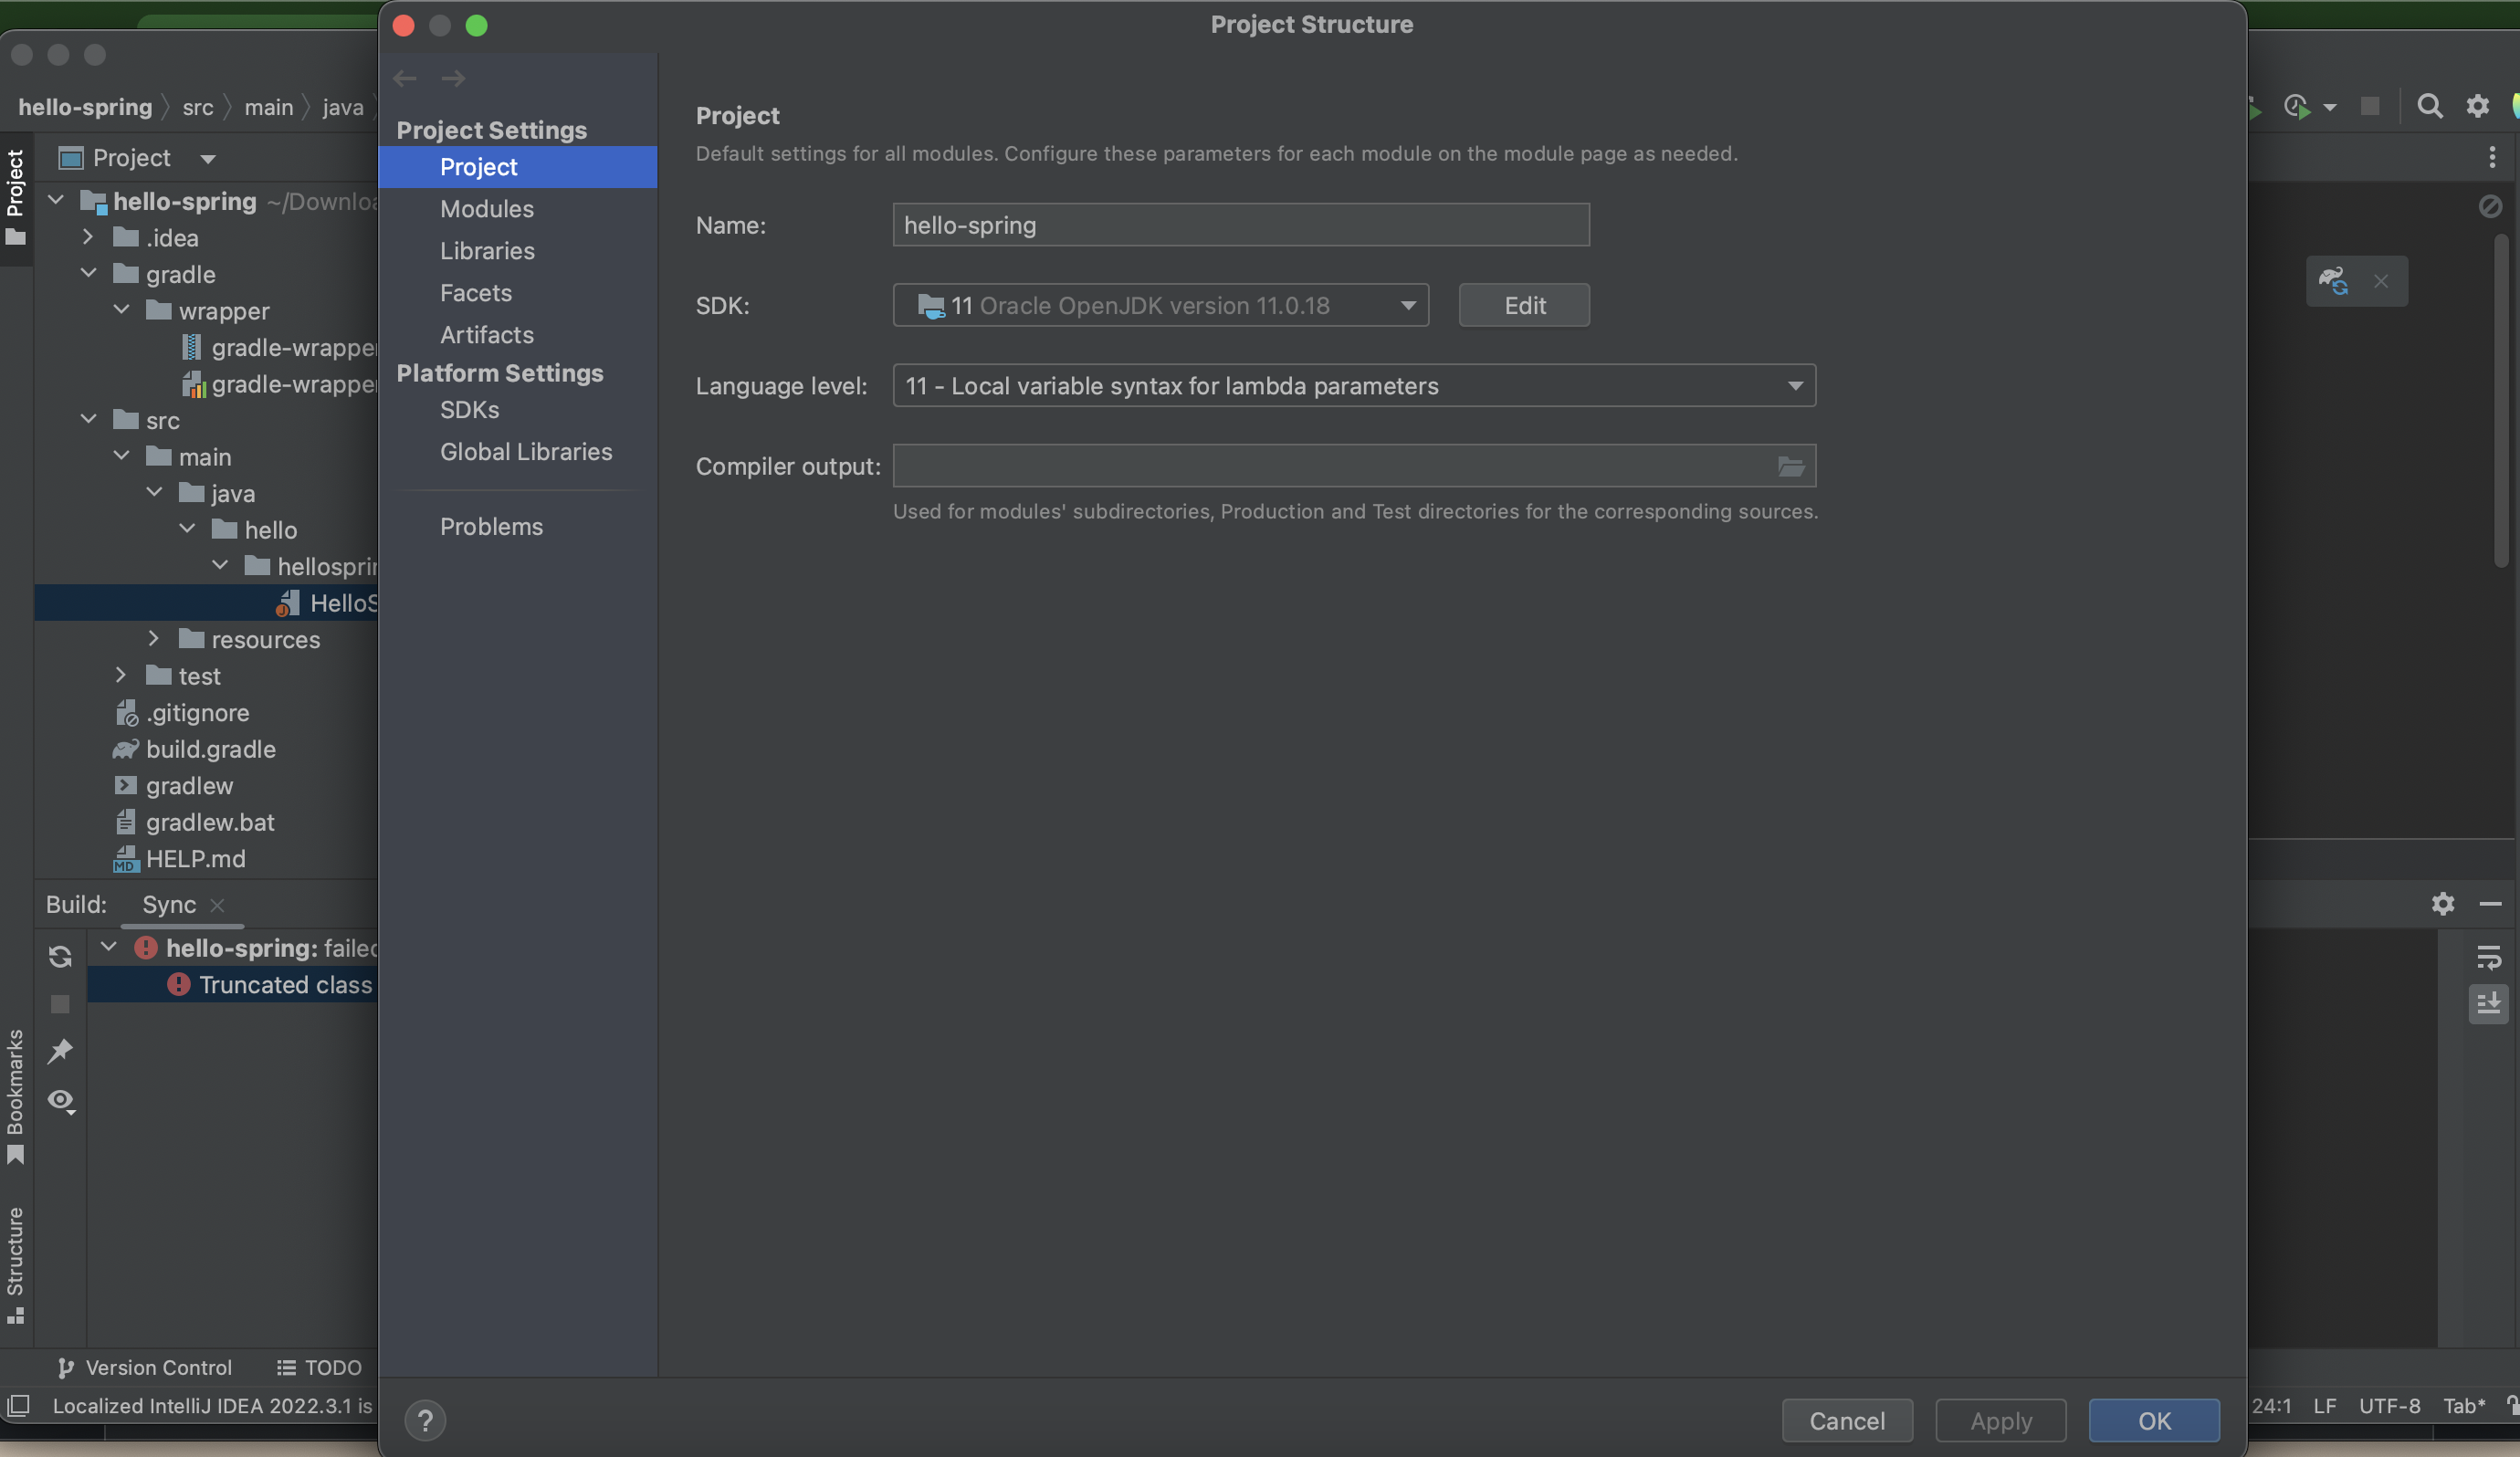Browse compiler output folder icon

pos(1791,466)
